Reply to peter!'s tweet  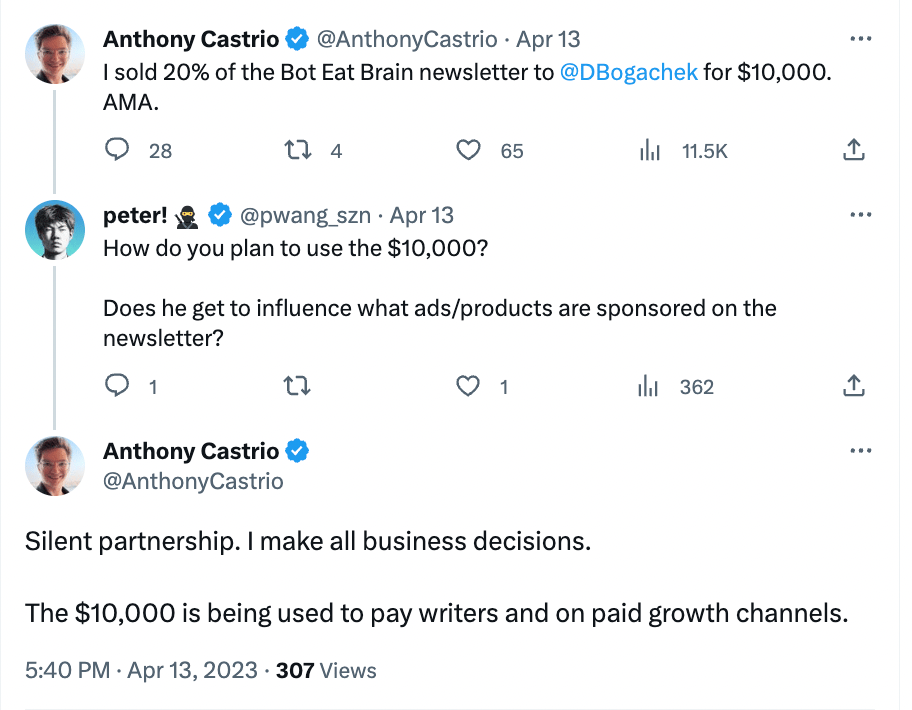click(119, 386)
